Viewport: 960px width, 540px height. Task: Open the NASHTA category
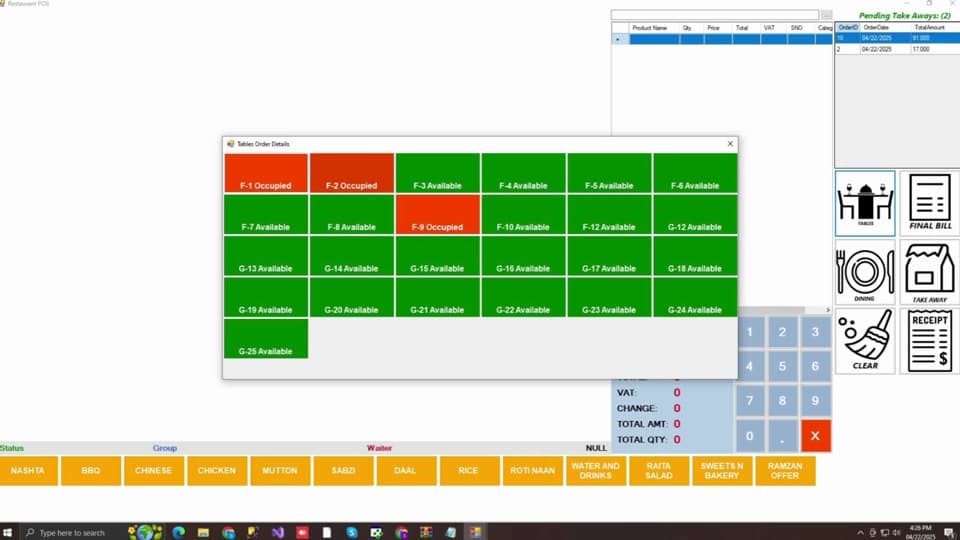28,471
